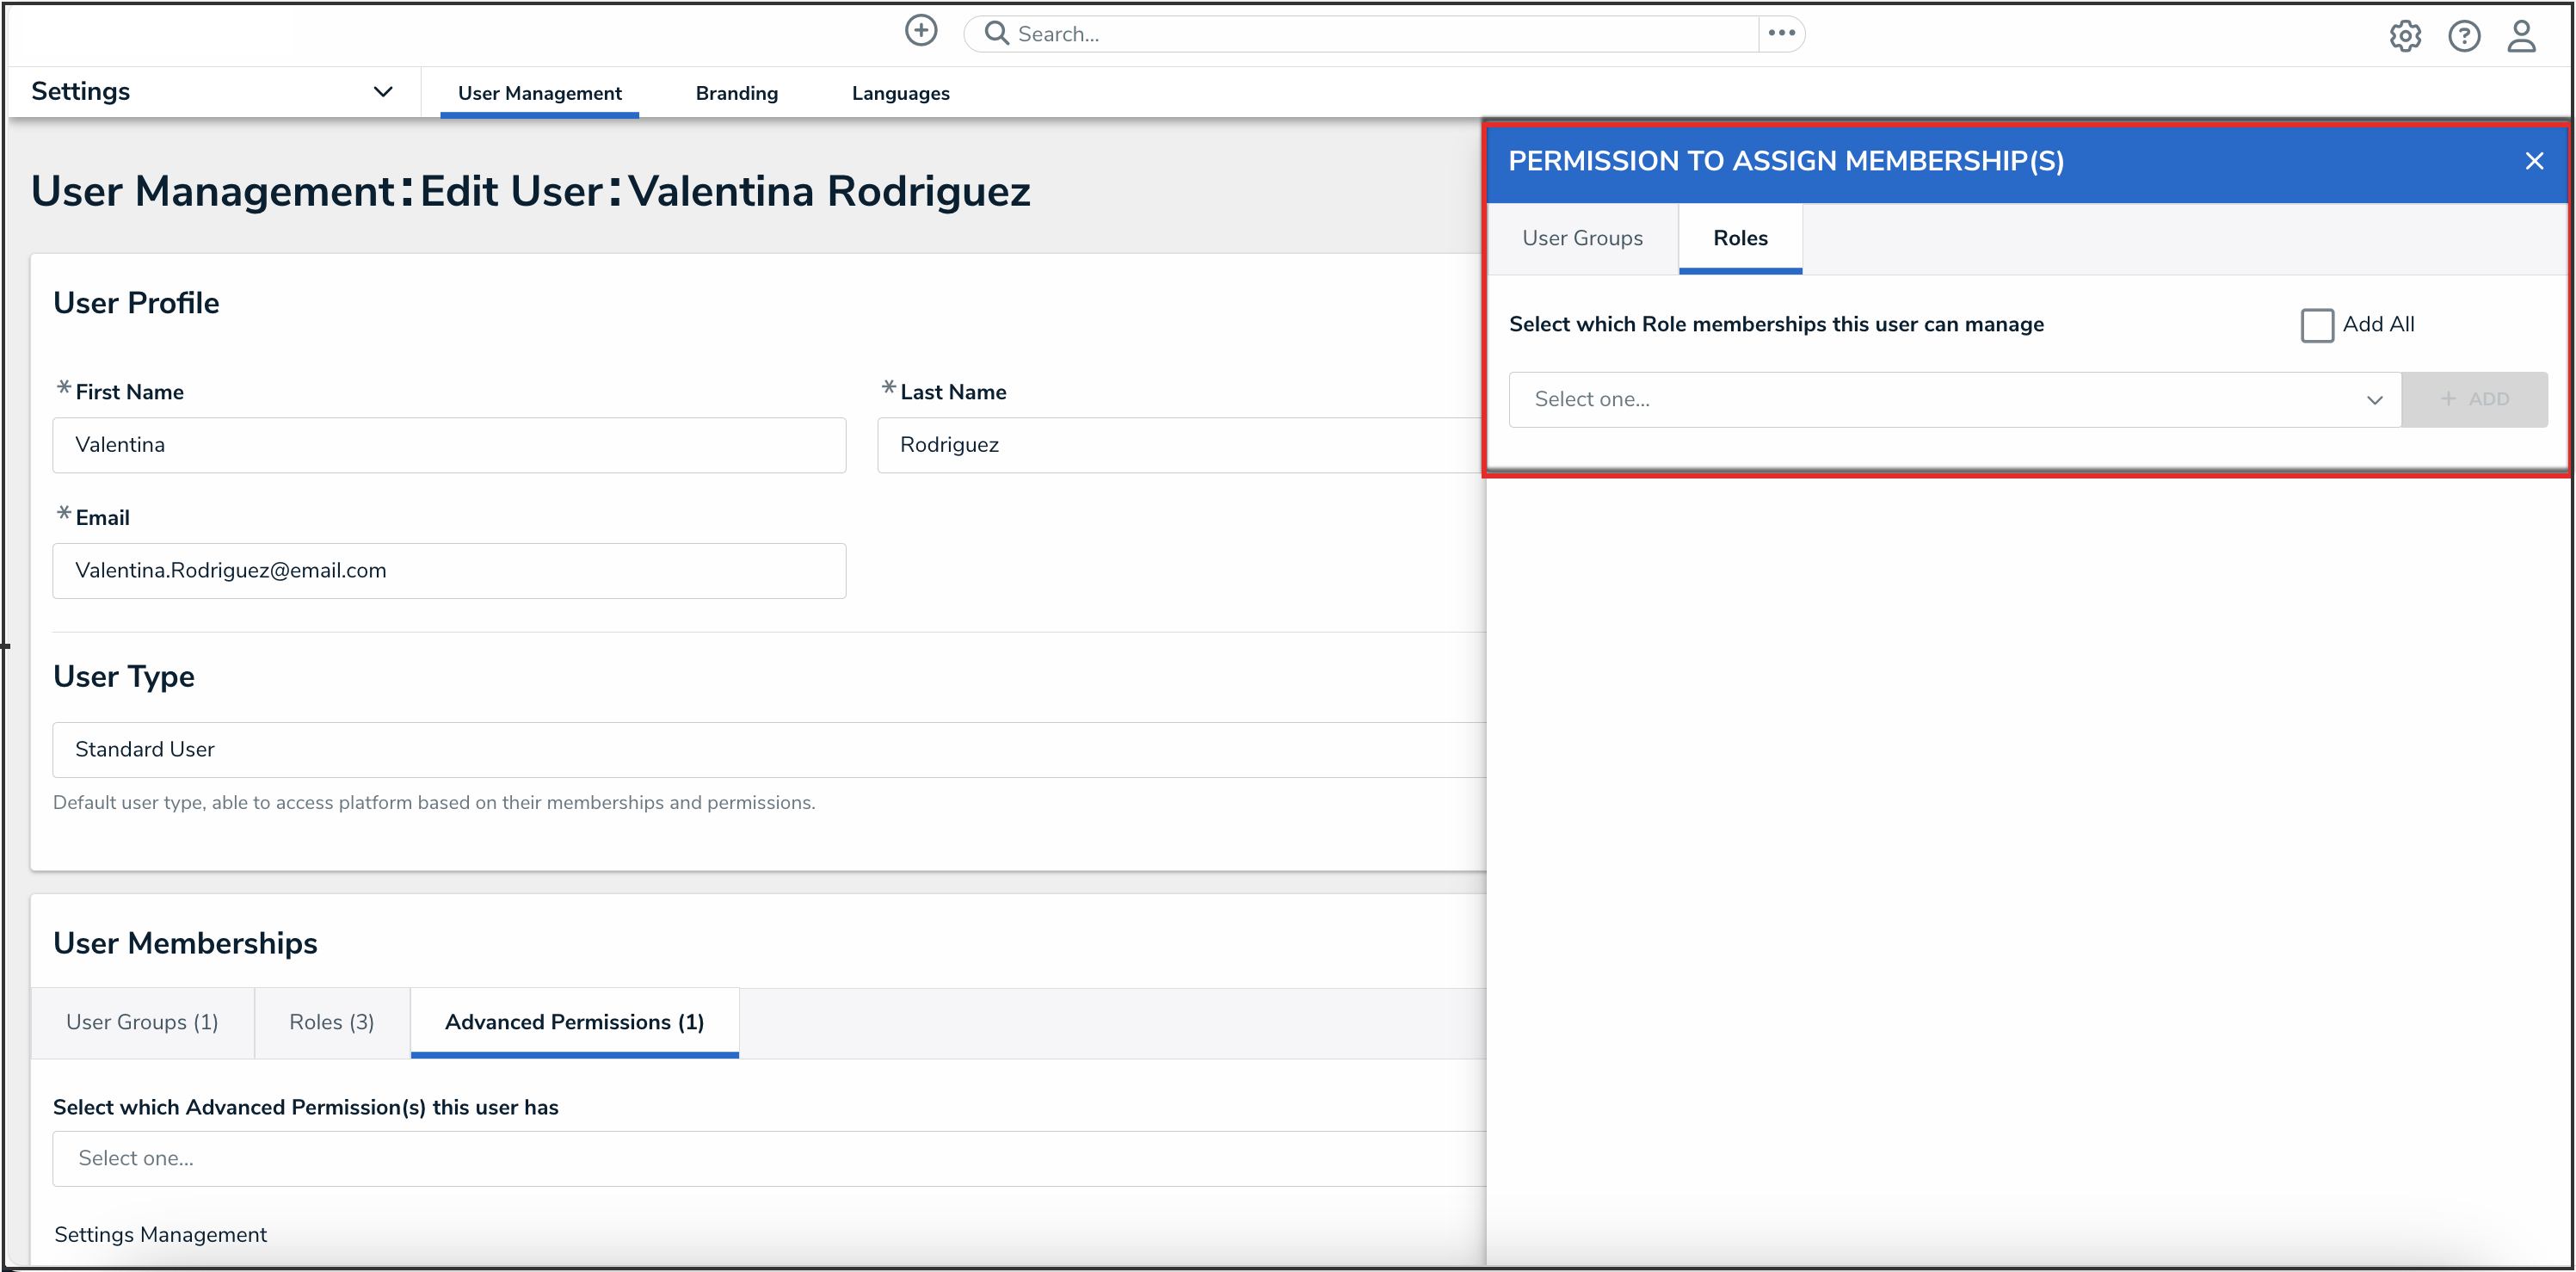Open the user profile icon
This screenshot has width=2576, height=1272.
coord(2521,36)
